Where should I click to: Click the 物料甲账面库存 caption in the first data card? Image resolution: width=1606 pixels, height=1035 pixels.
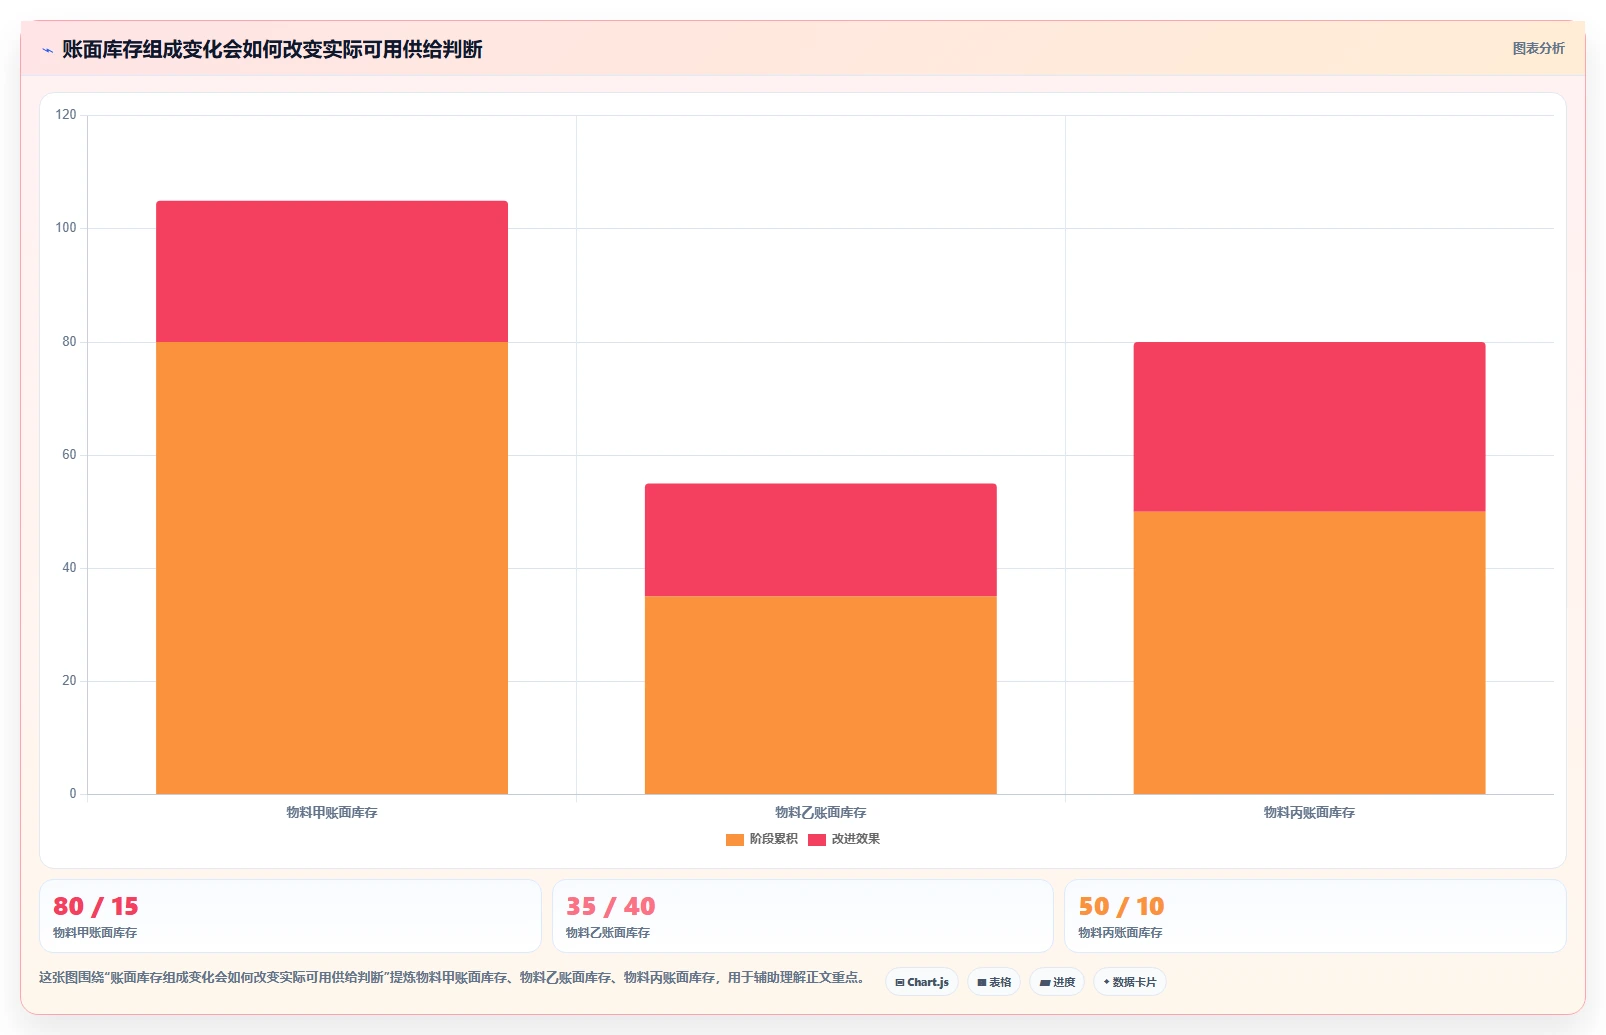tap(95, 932)
